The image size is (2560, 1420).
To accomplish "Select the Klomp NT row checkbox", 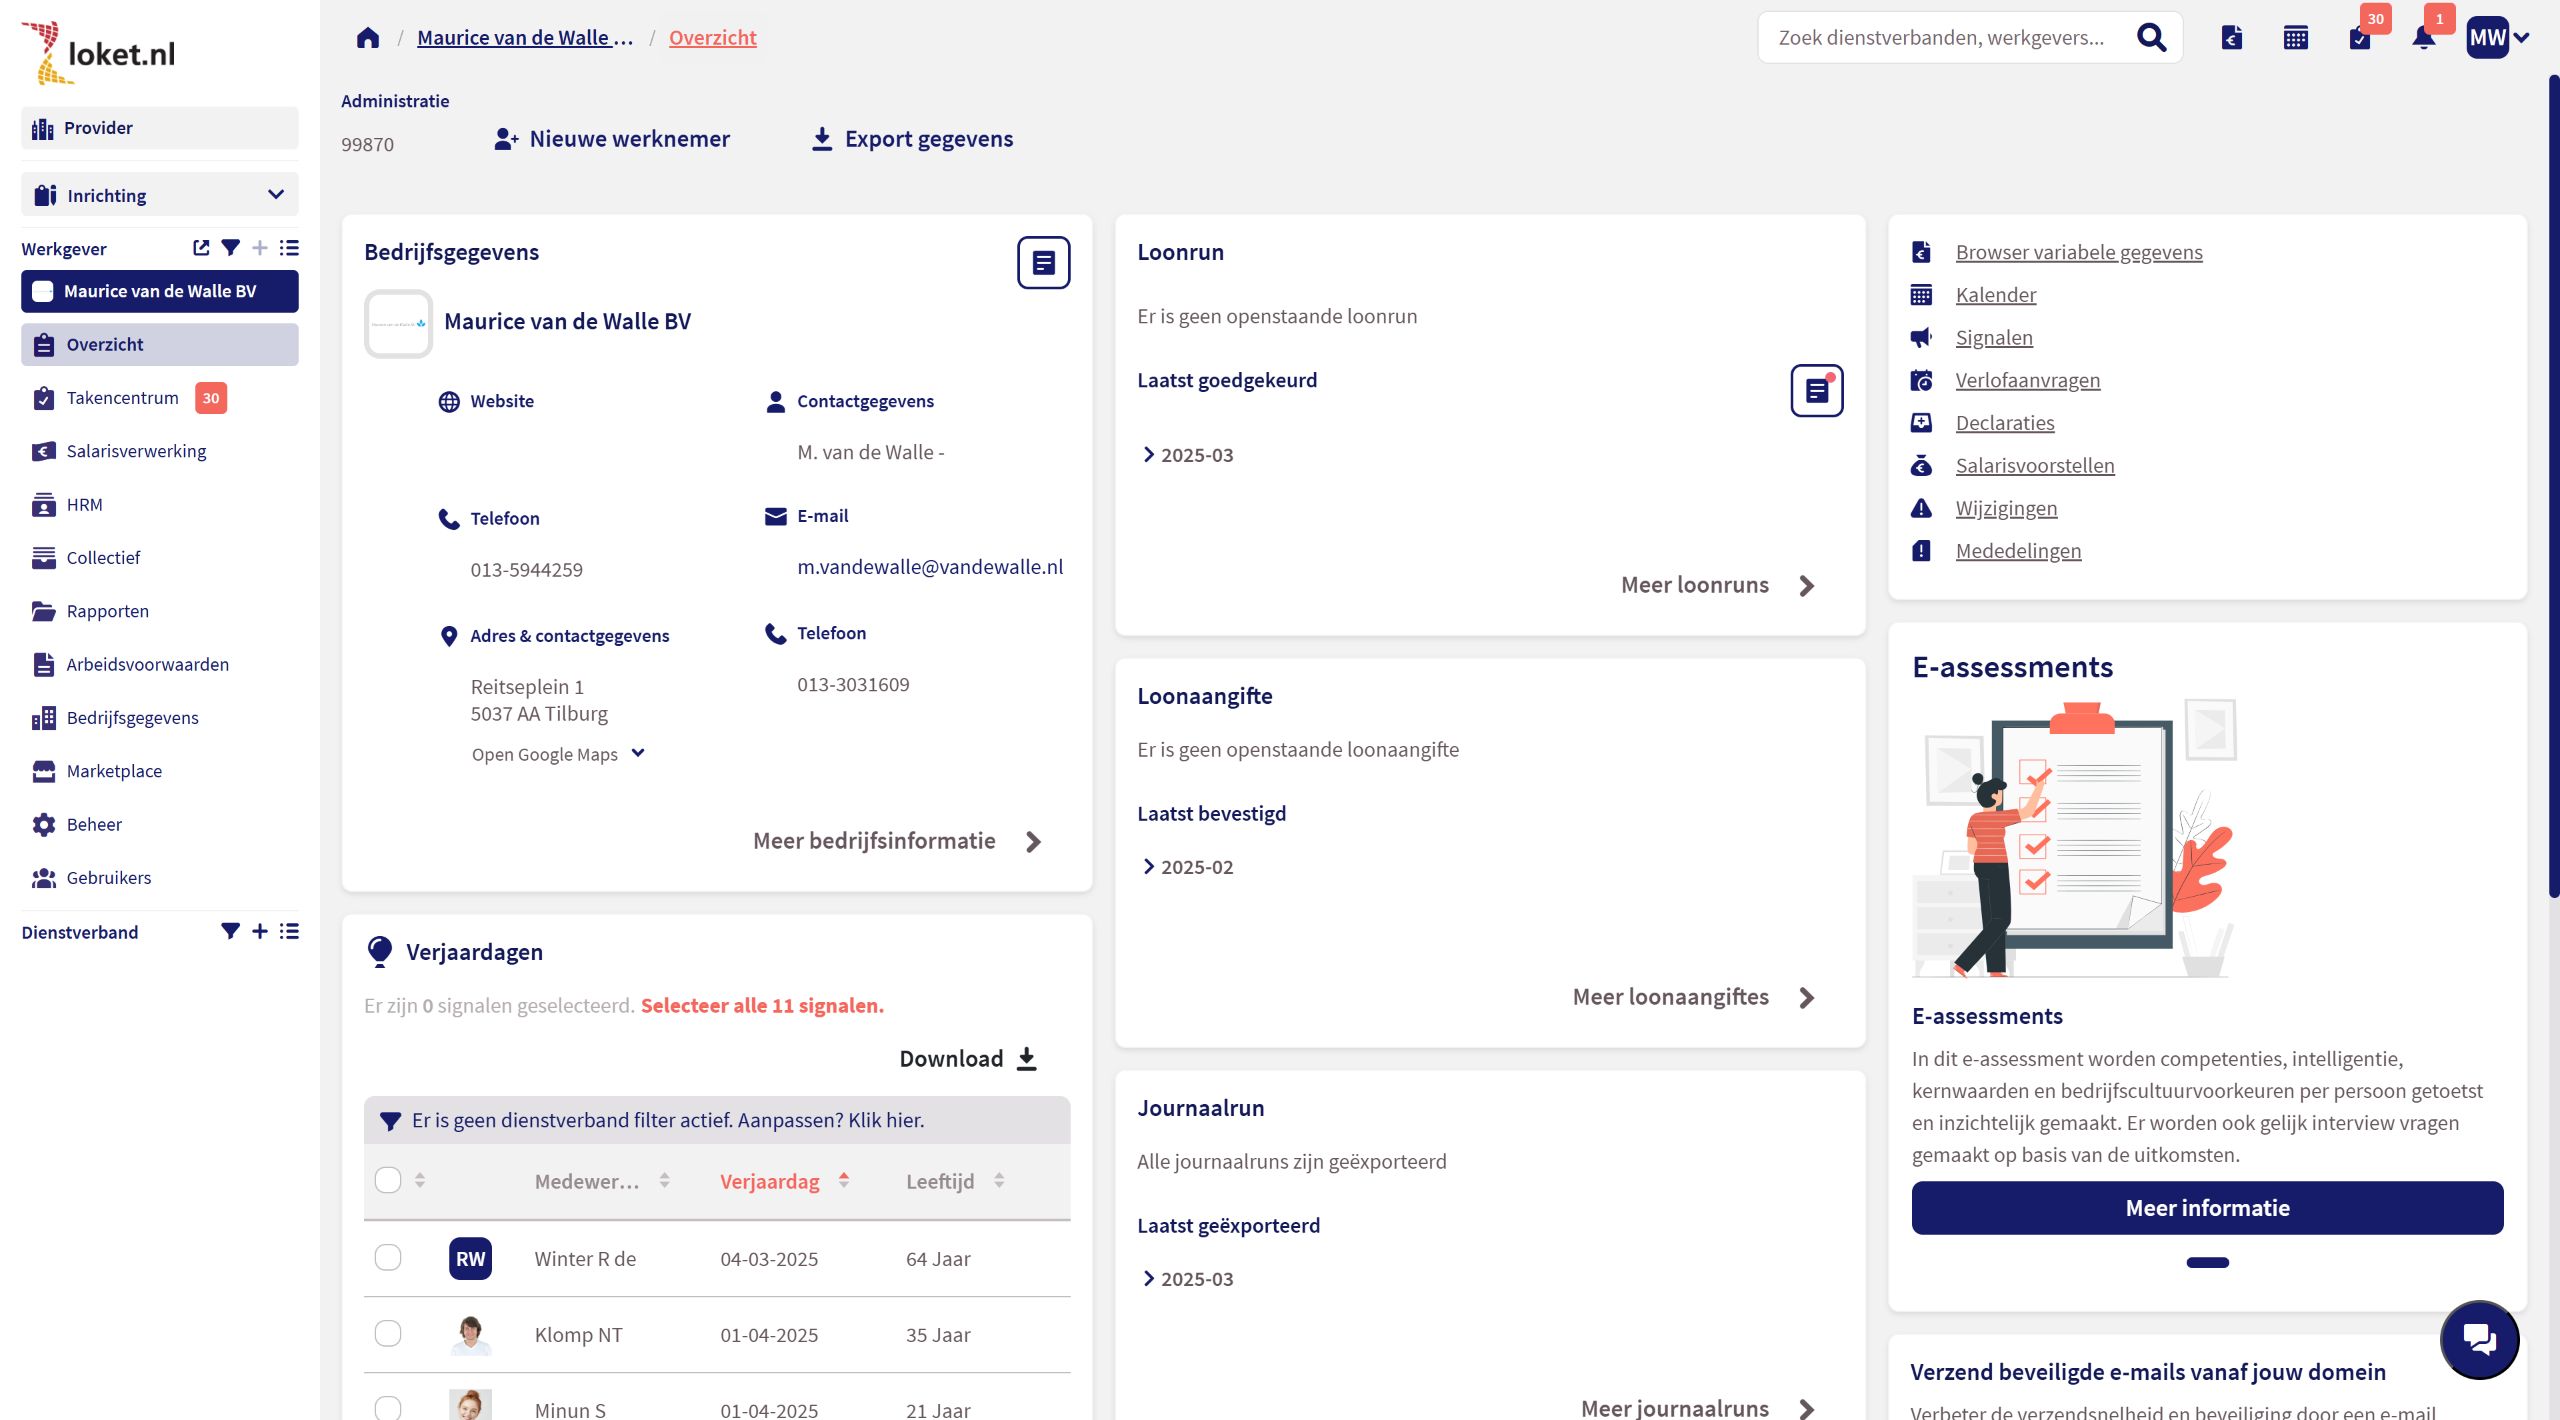I will point(388,1334).
